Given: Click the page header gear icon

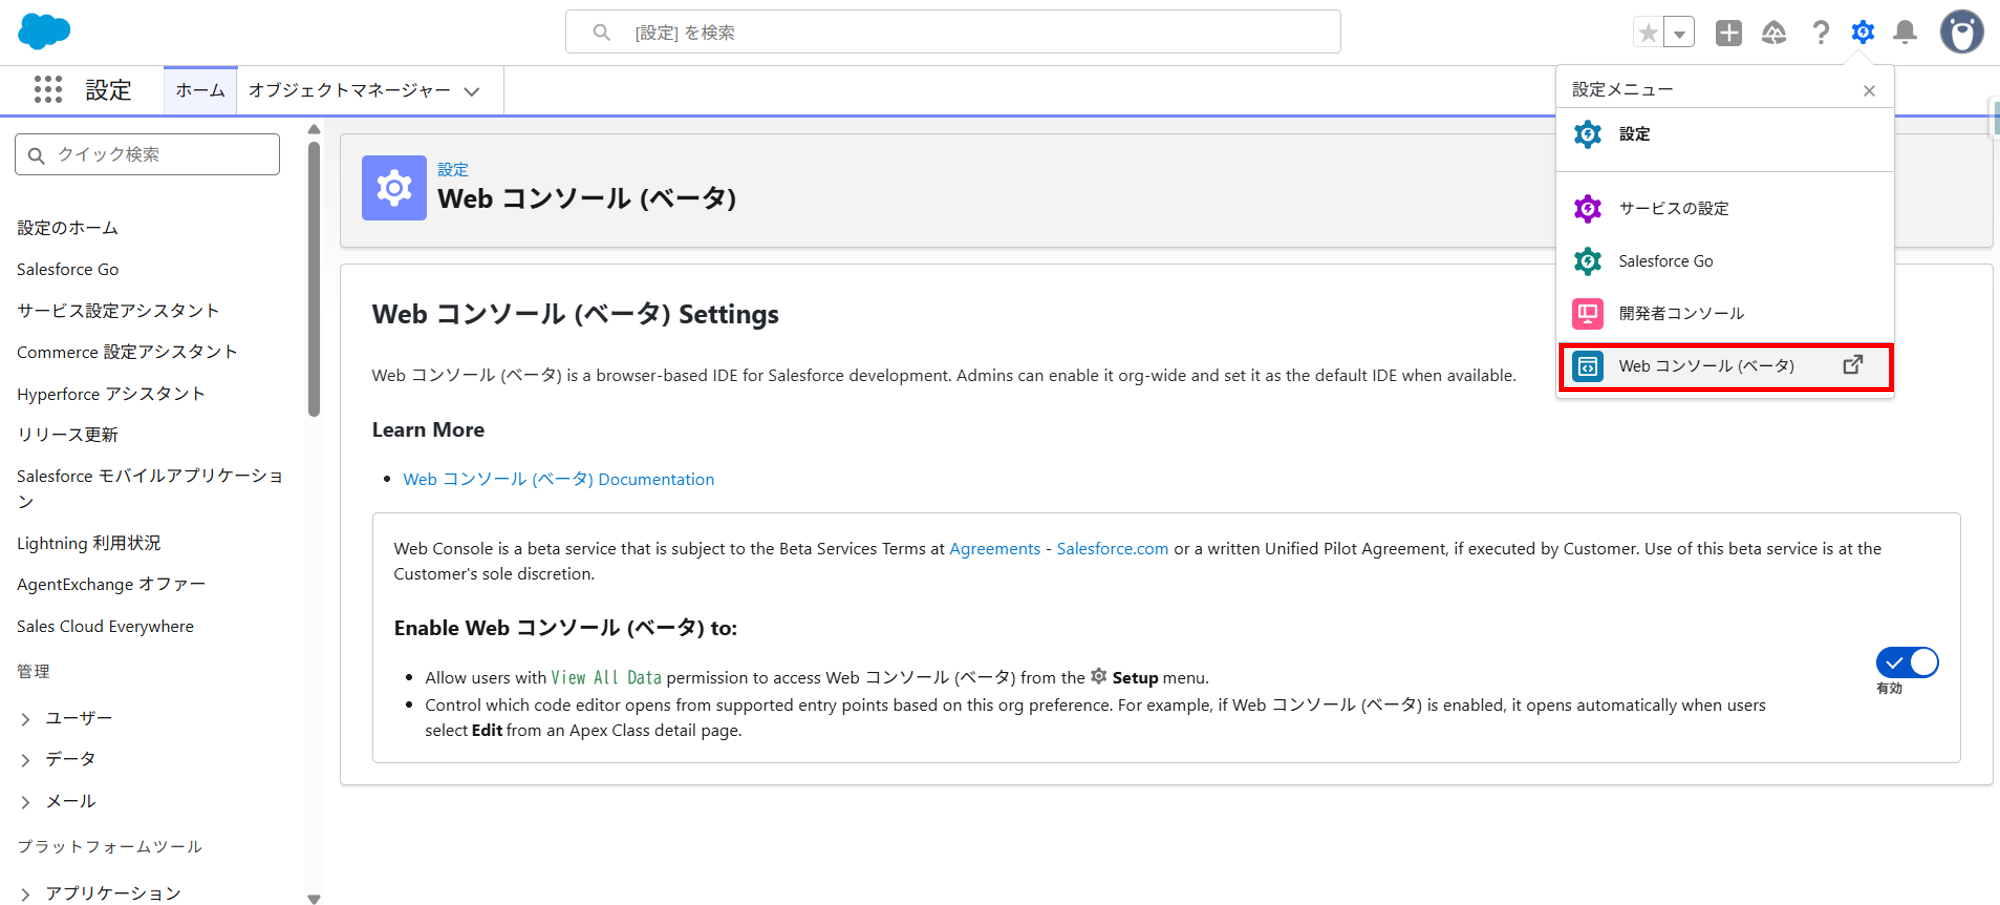Looking at the screenshot, I should [394, 188].
